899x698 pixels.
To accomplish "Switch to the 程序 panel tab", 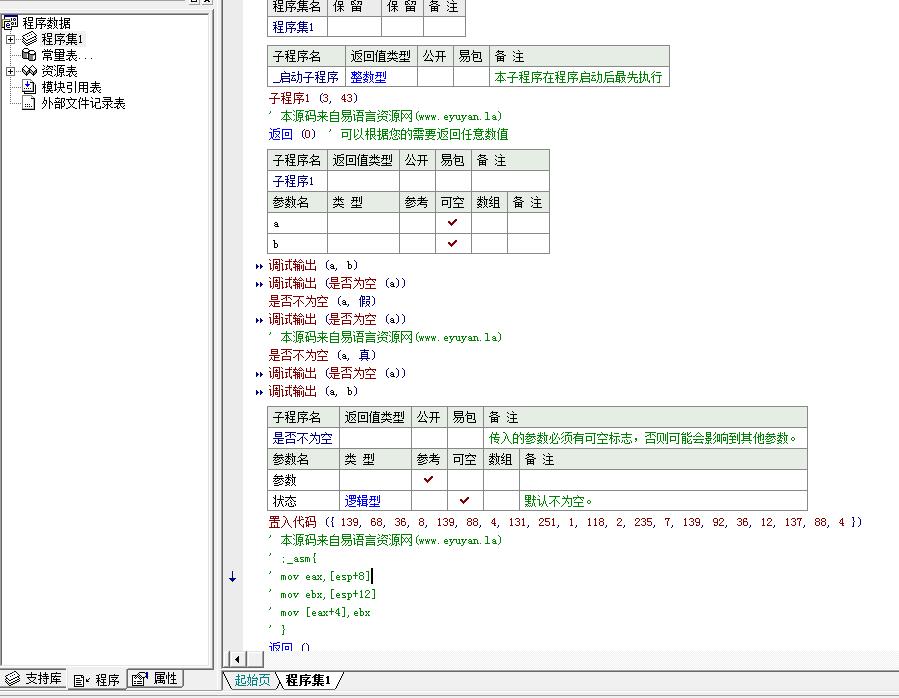I will pos(96,680).
